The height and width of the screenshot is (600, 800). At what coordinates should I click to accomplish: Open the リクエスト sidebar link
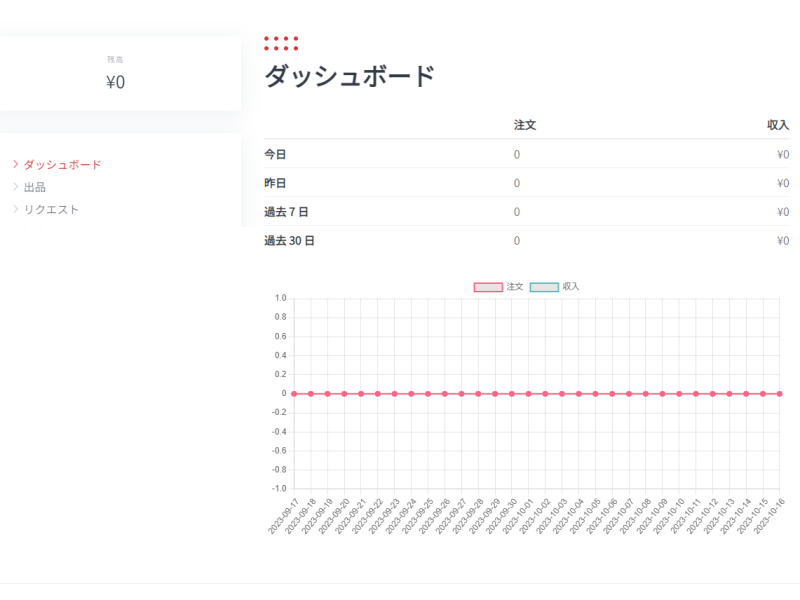click(51, 209)
